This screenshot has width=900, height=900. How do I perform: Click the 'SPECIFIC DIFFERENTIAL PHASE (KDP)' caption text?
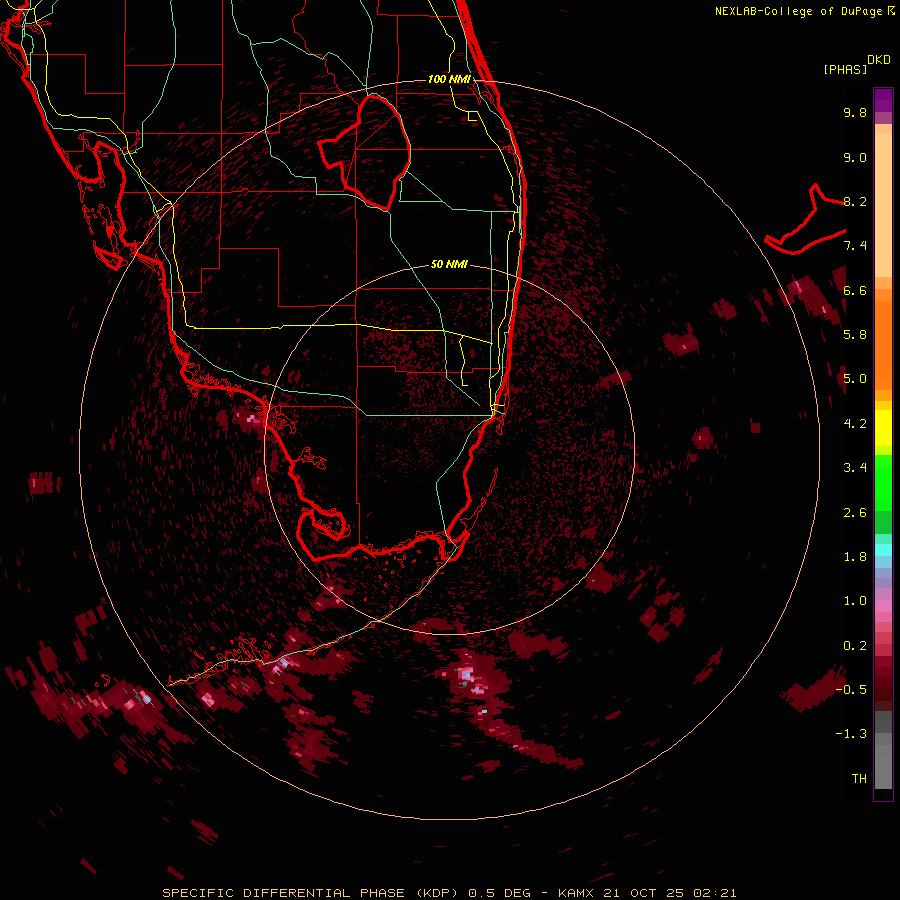(309, 893)
